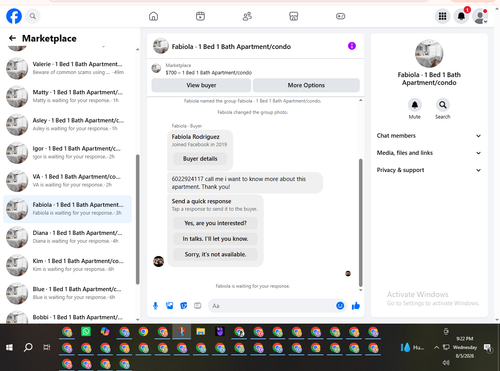Open the Friends tab icon
Image resolution: width=500 pixels, height=371 pixels.
[247, 16]
